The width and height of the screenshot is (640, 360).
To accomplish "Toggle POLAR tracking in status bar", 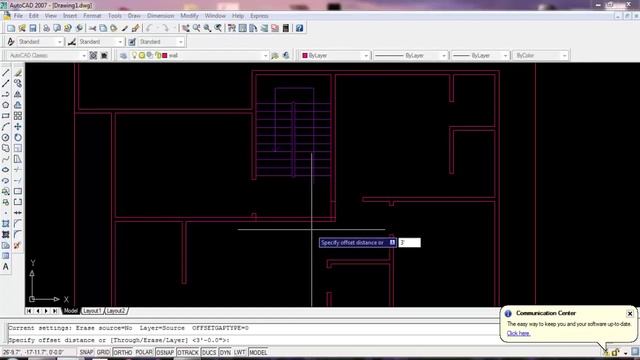I will click(144, 352).
